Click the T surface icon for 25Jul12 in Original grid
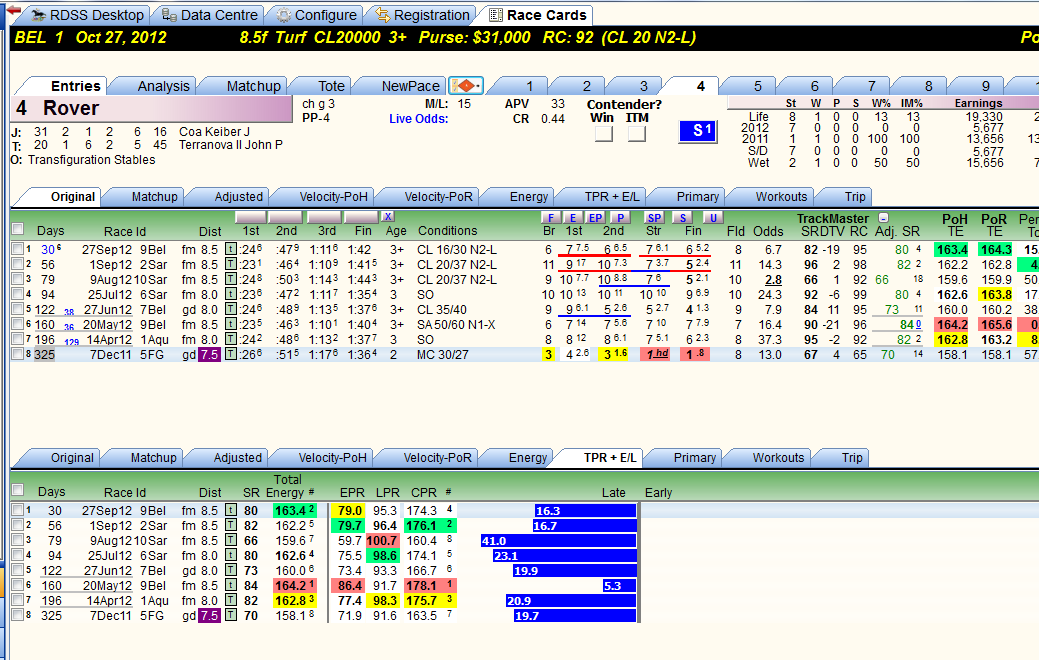Viewport: 1039px width, 660px height. coord(231,294)
